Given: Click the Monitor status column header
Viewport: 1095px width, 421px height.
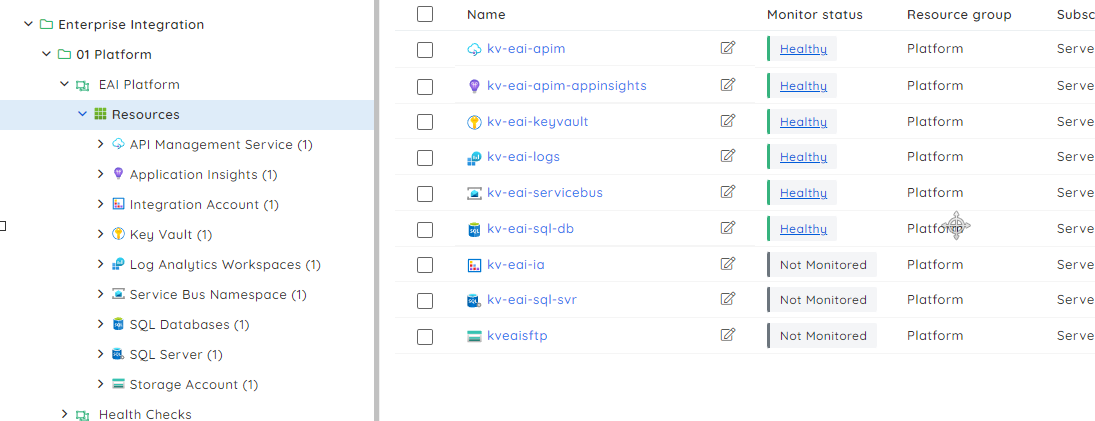Looking at the screenshot, I should (x=814, y=15).
